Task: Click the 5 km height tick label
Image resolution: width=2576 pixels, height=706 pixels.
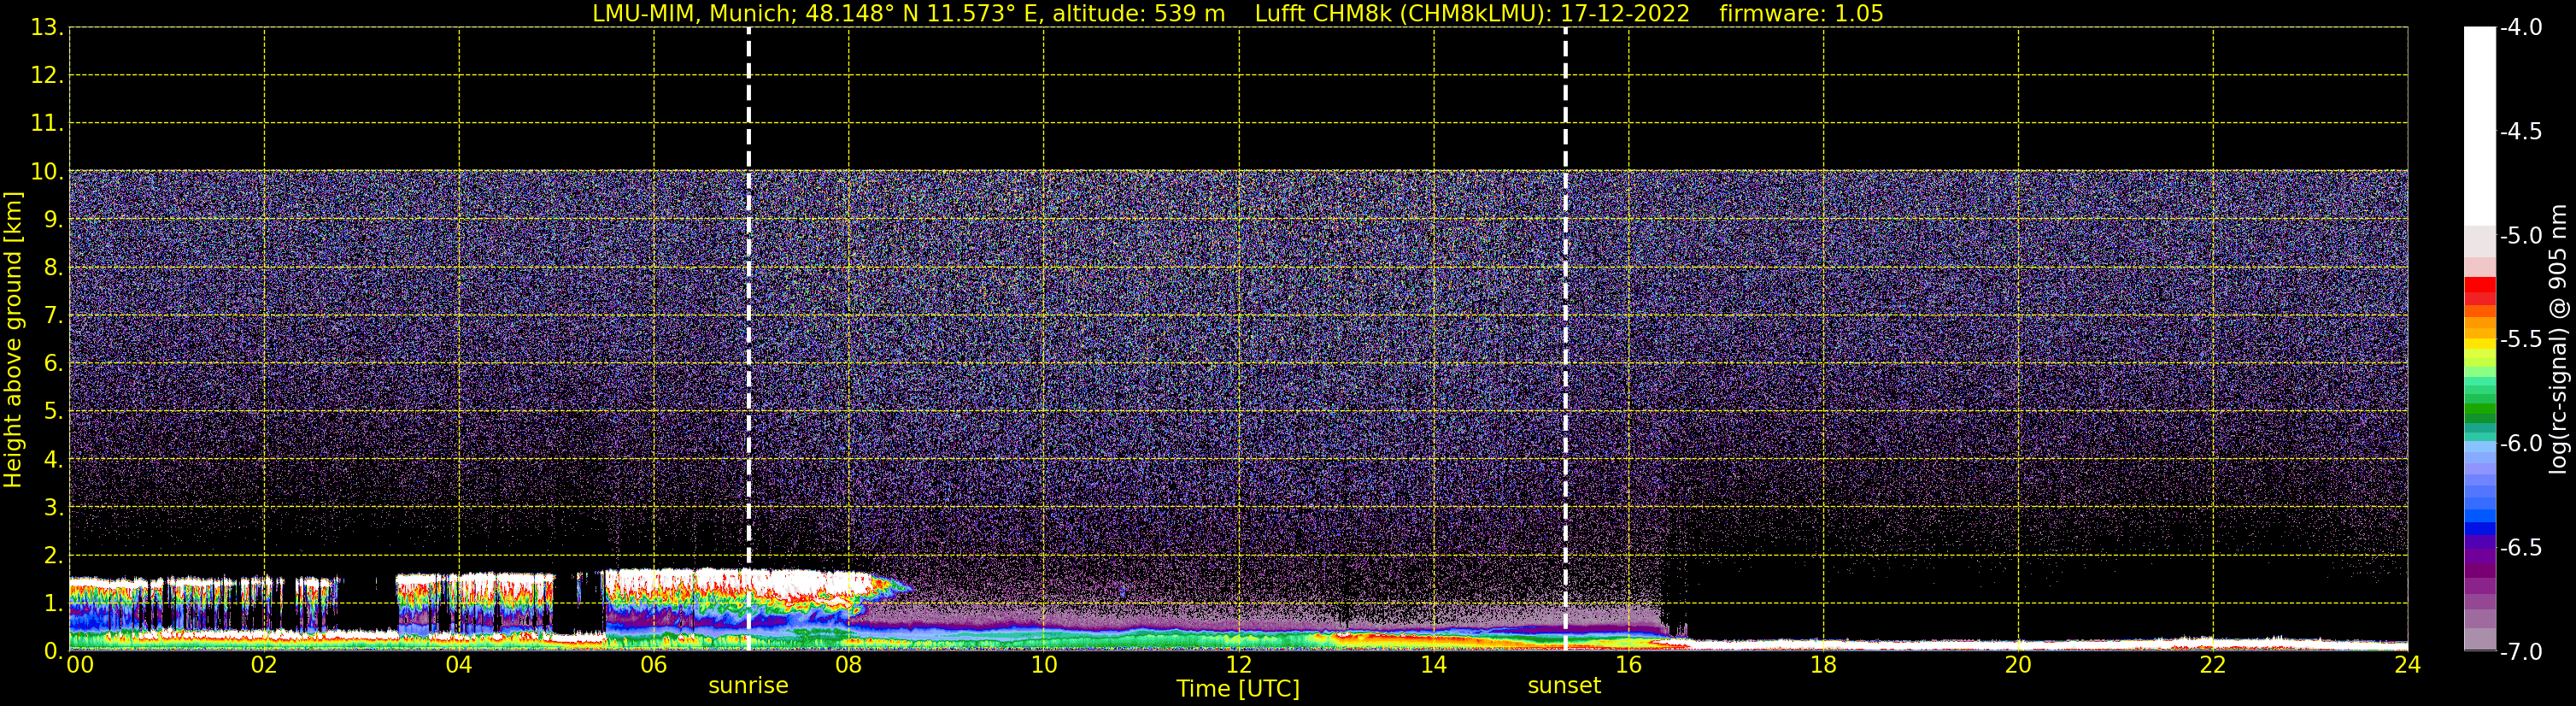Action: coord(52,412)
